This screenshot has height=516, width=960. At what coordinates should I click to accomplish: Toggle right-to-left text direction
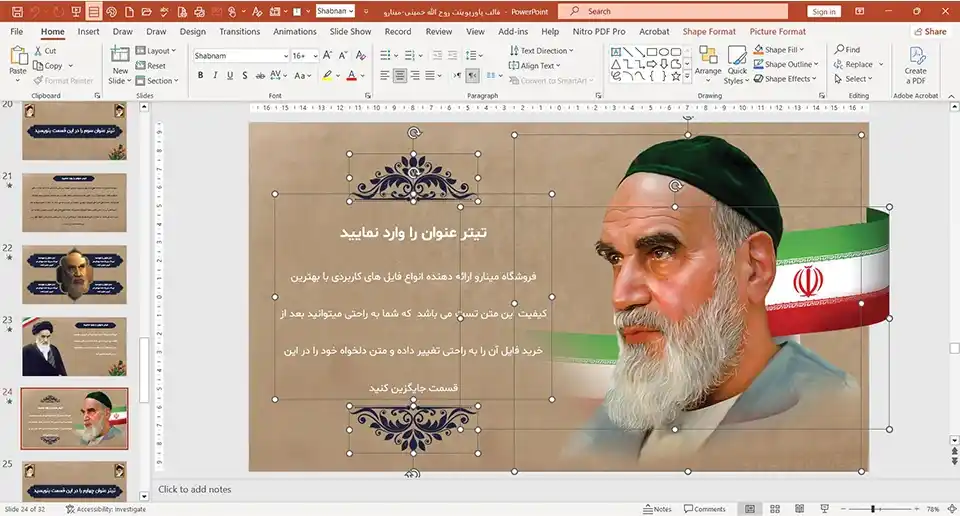coord(473,75)
